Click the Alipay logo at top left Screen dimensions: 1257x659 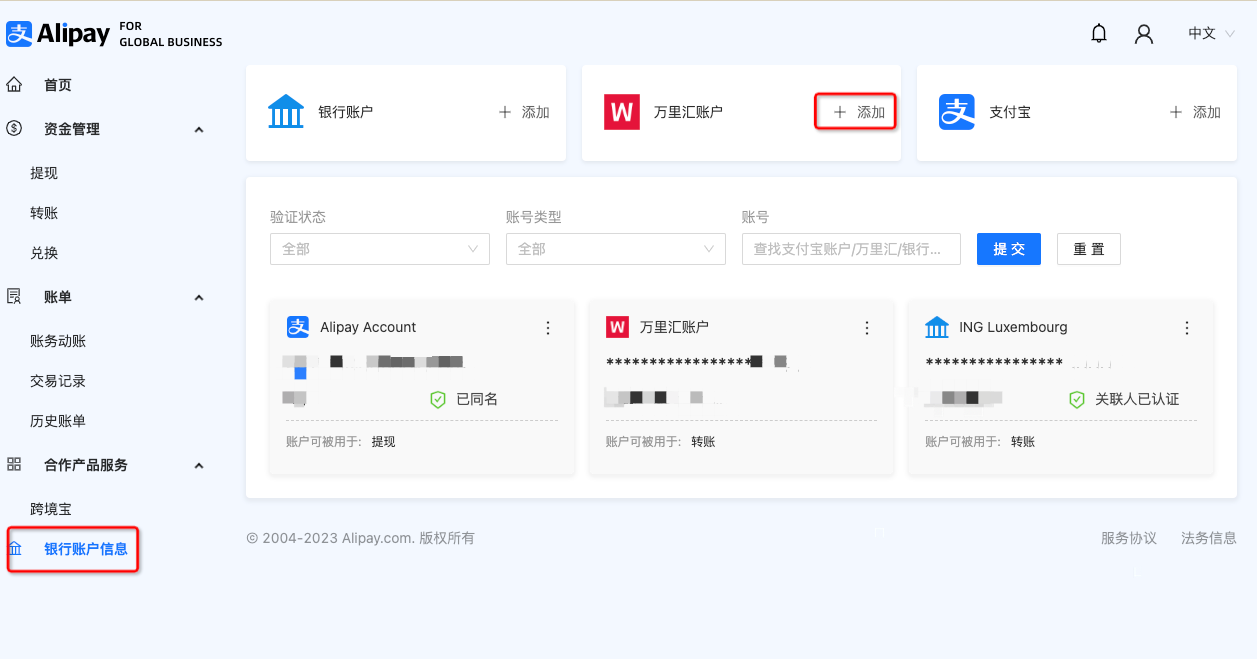click(60, 32)
